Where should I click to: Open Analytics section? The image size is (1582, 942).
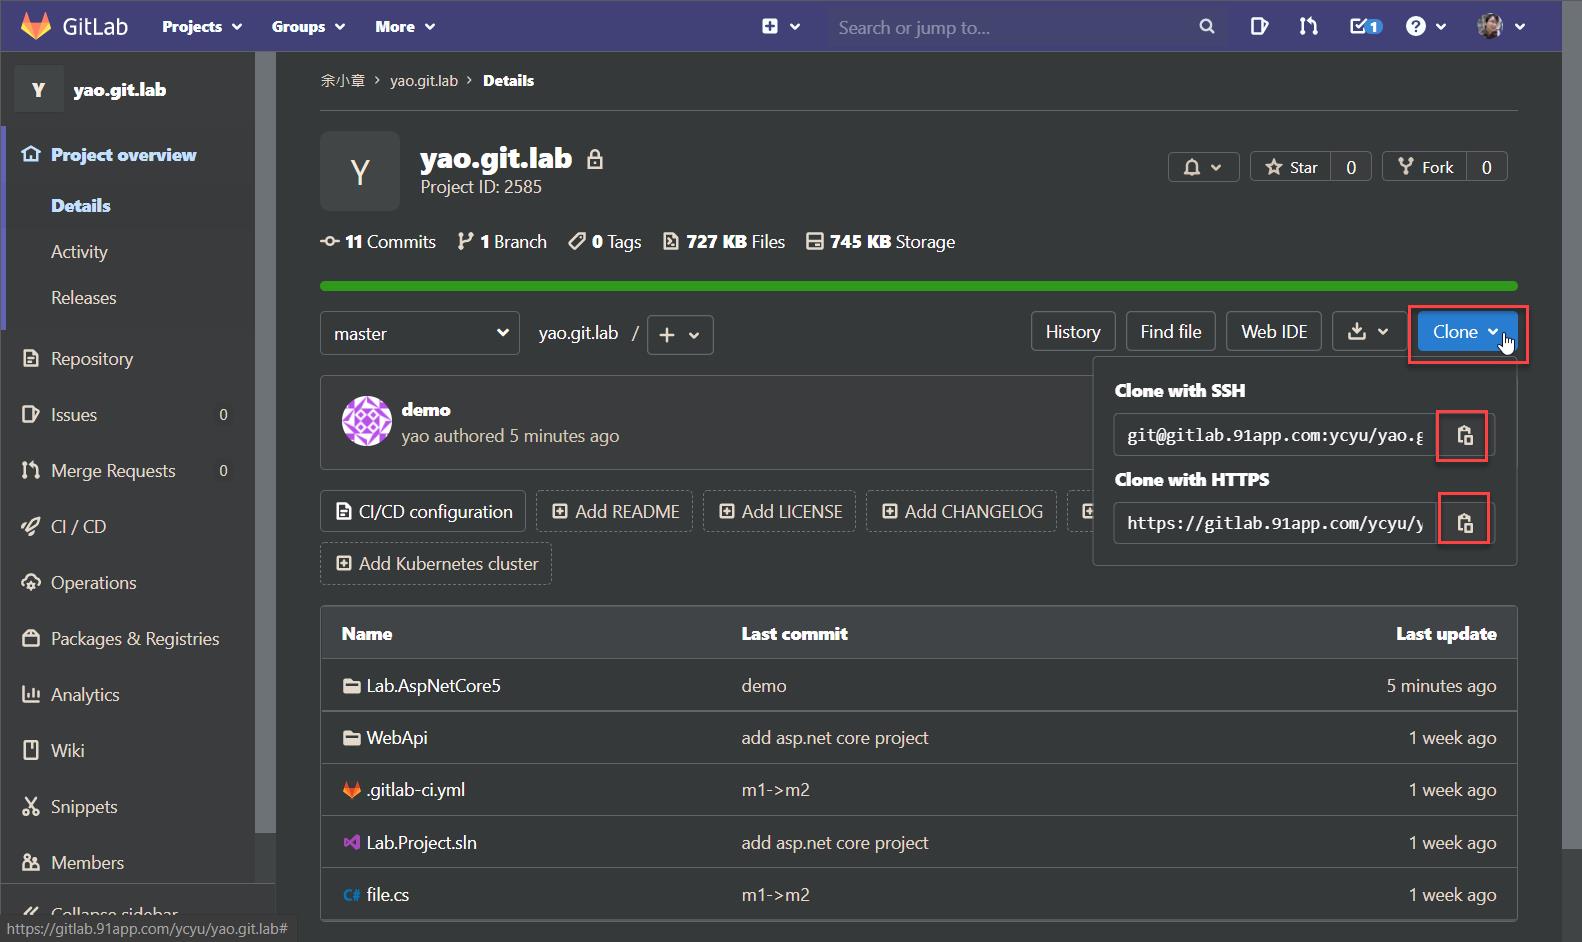pos(85,695)
